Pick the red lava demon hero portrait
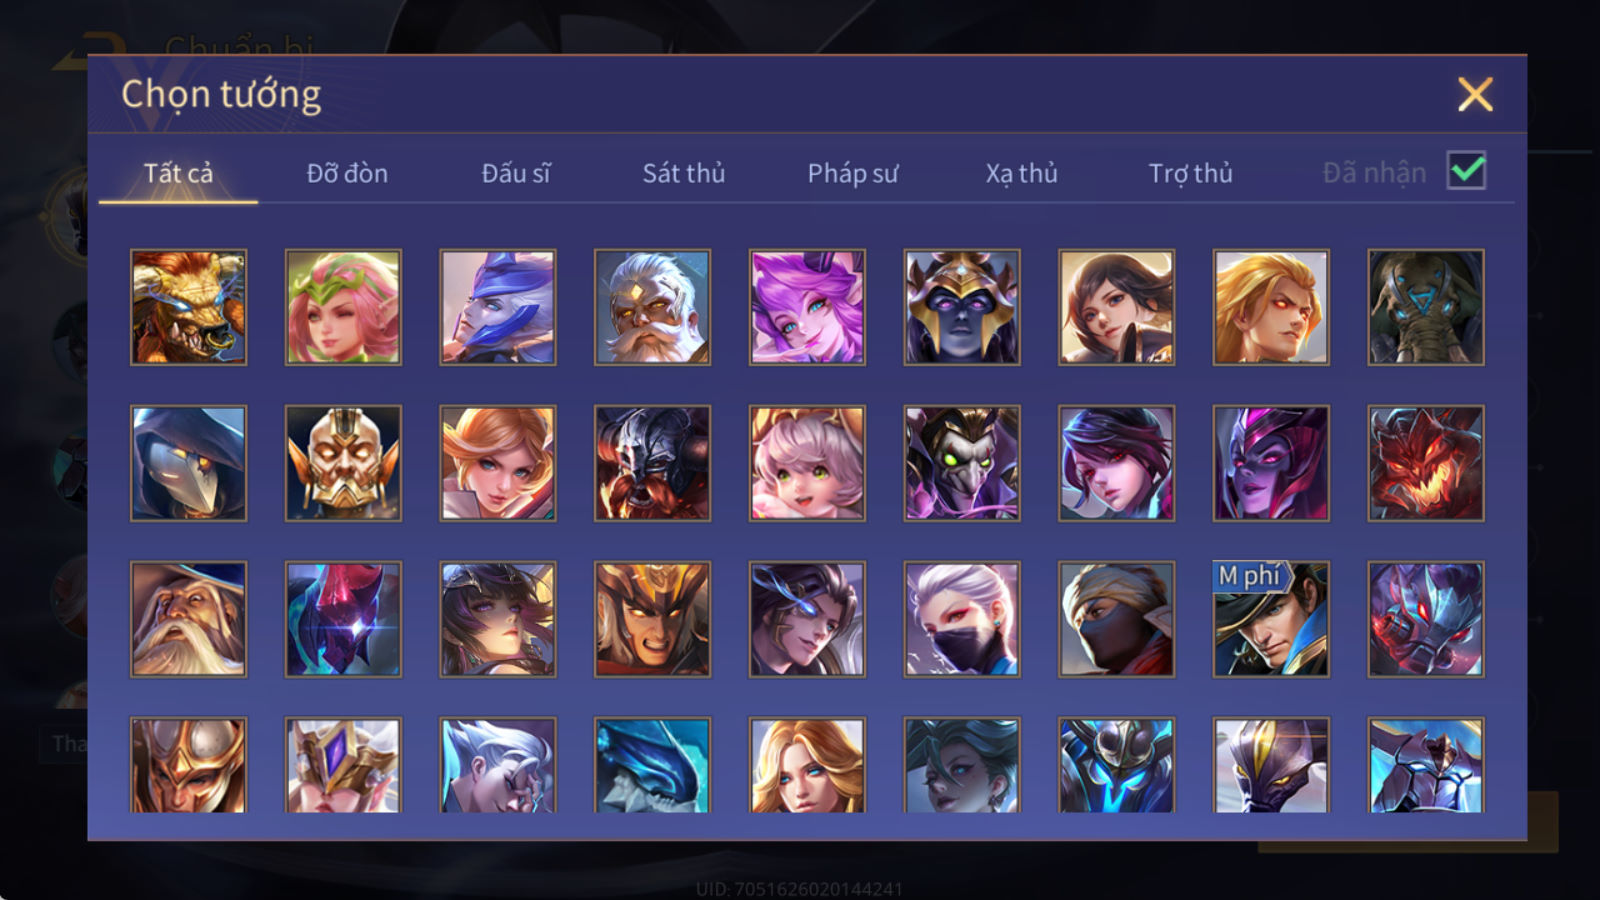 [1426, 463]
